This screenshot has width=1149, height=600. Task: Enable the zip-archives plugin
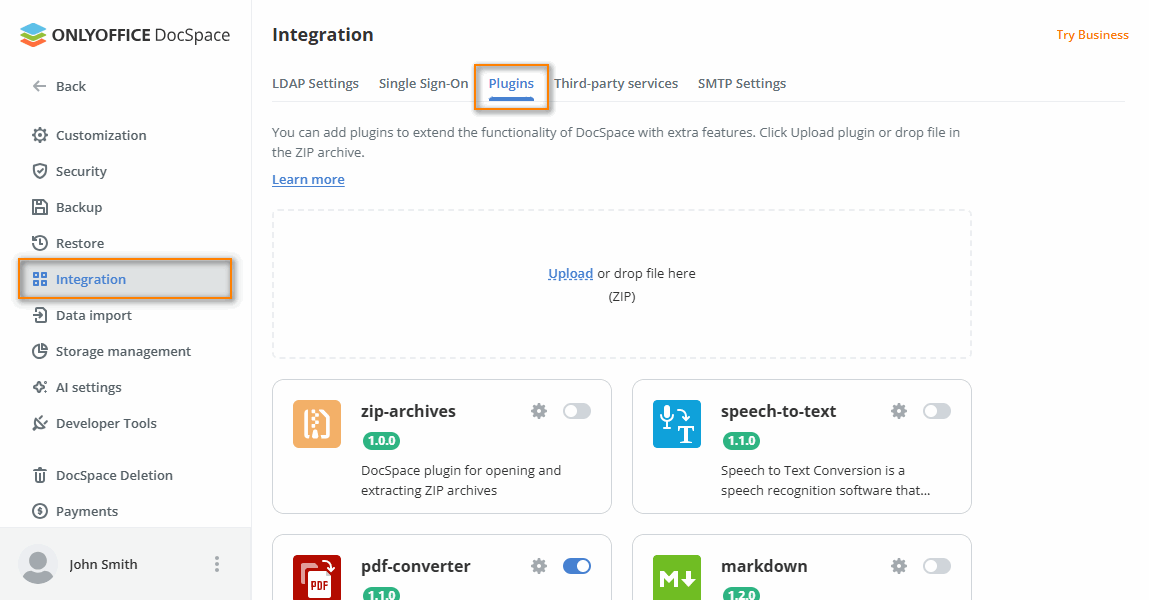(577, 410)
